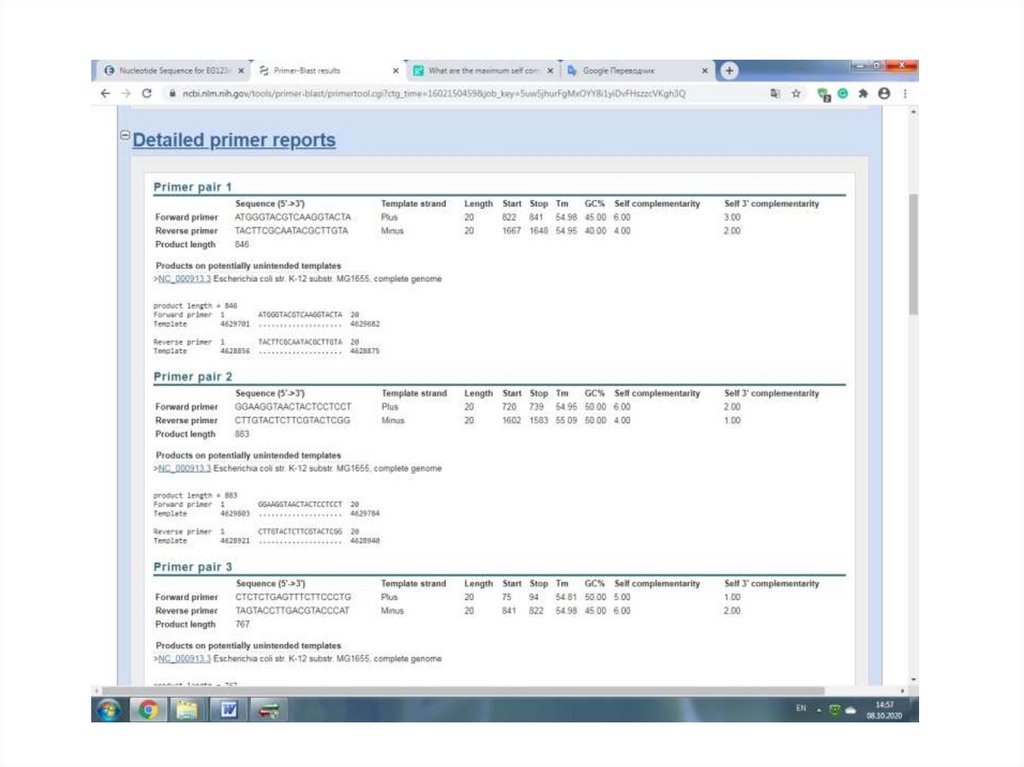Switch to 'What are the maximum self' tab
The image size is (1024, 767).
[x=482, y=71]
